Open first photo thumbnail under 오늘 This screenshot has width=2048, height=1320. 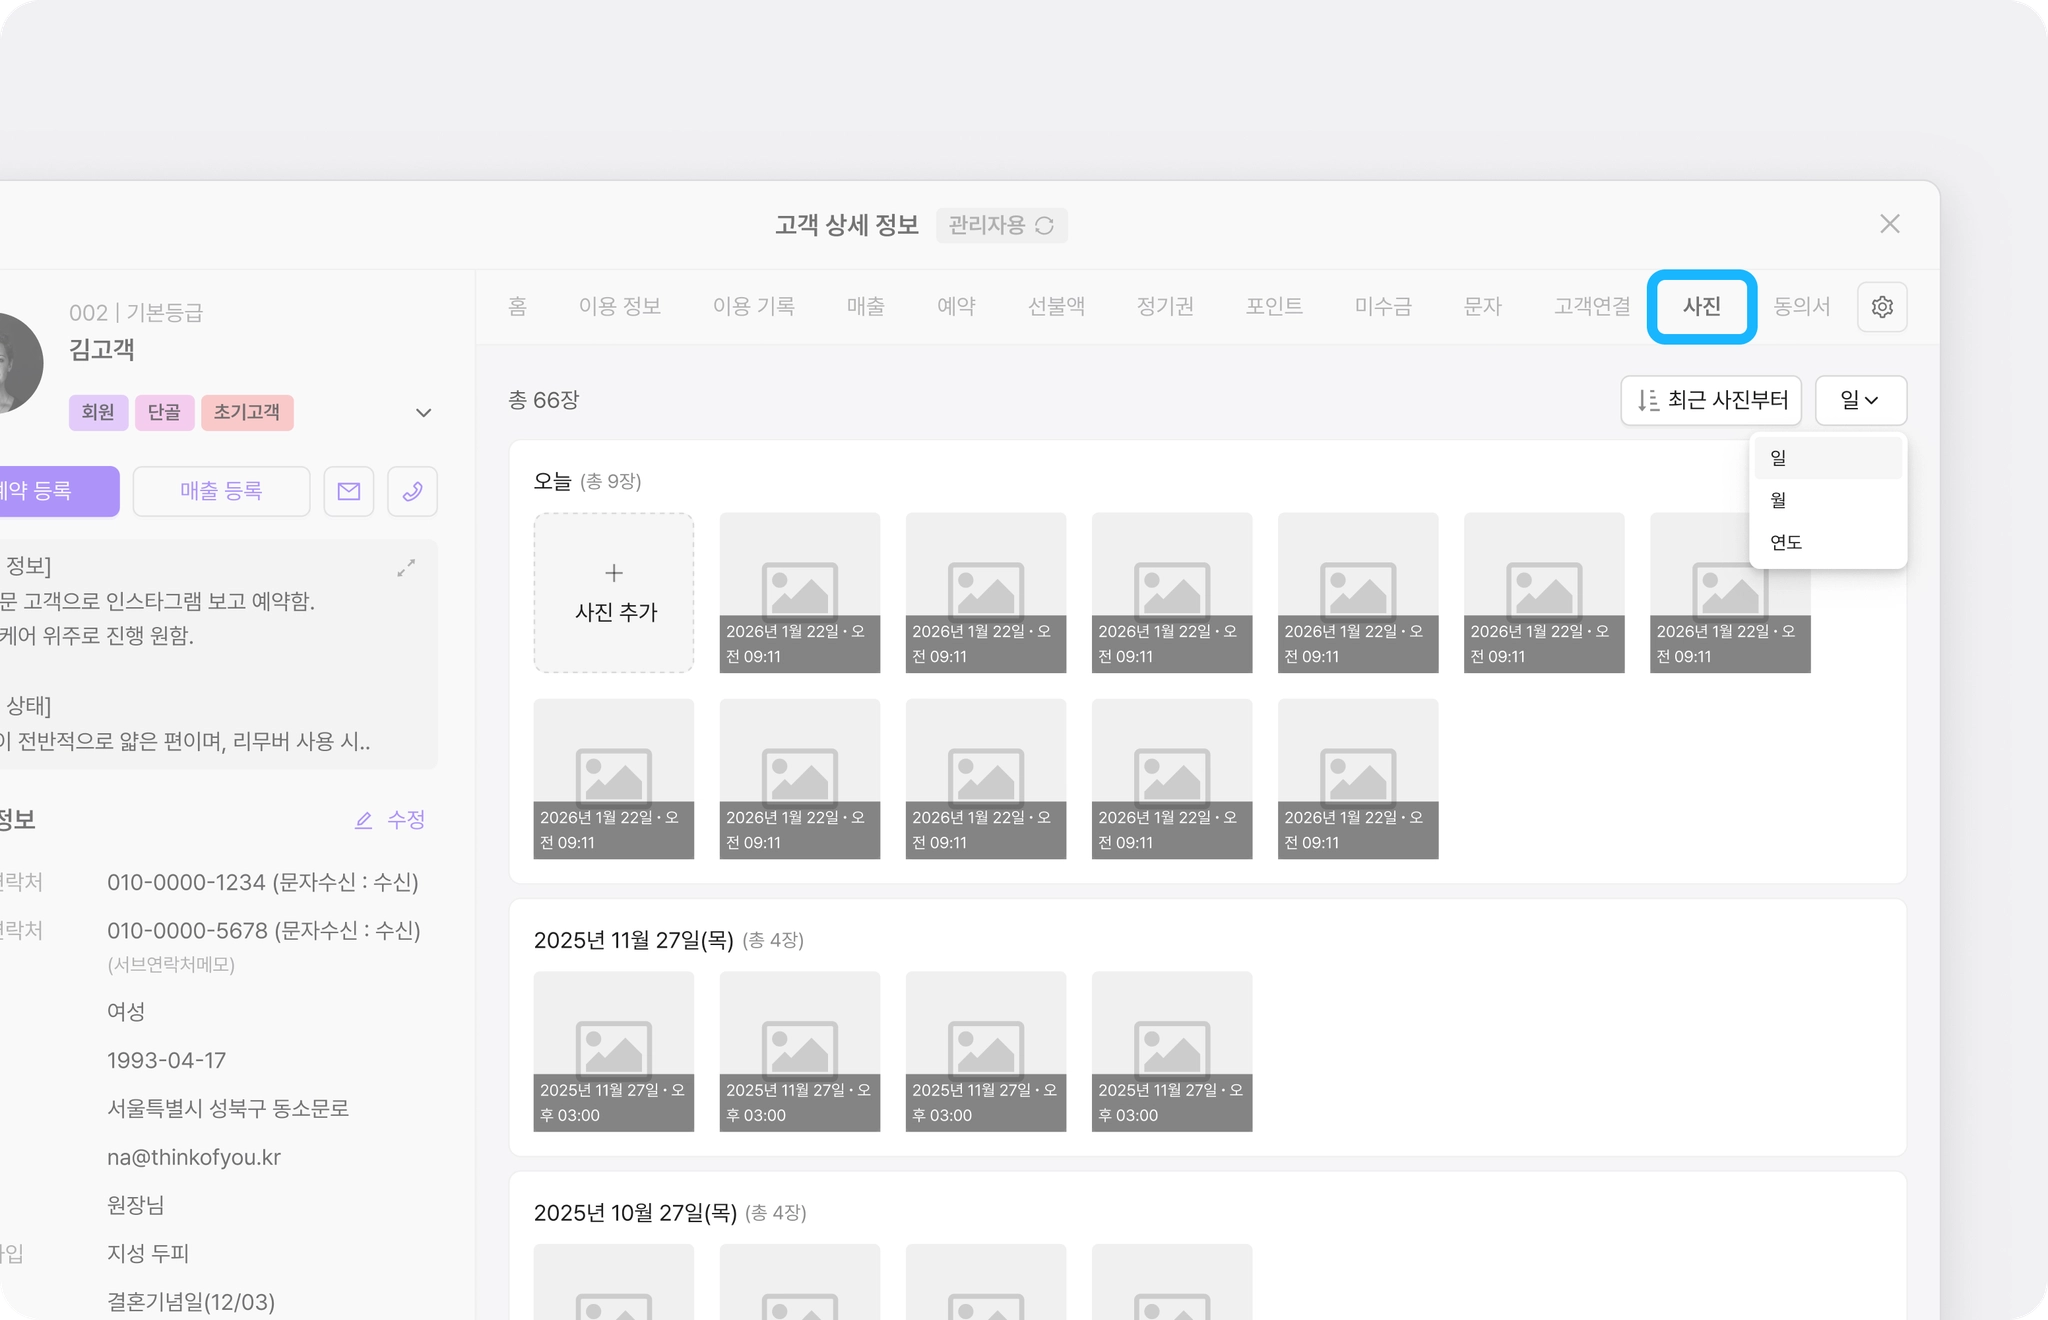tap(800, 592)
